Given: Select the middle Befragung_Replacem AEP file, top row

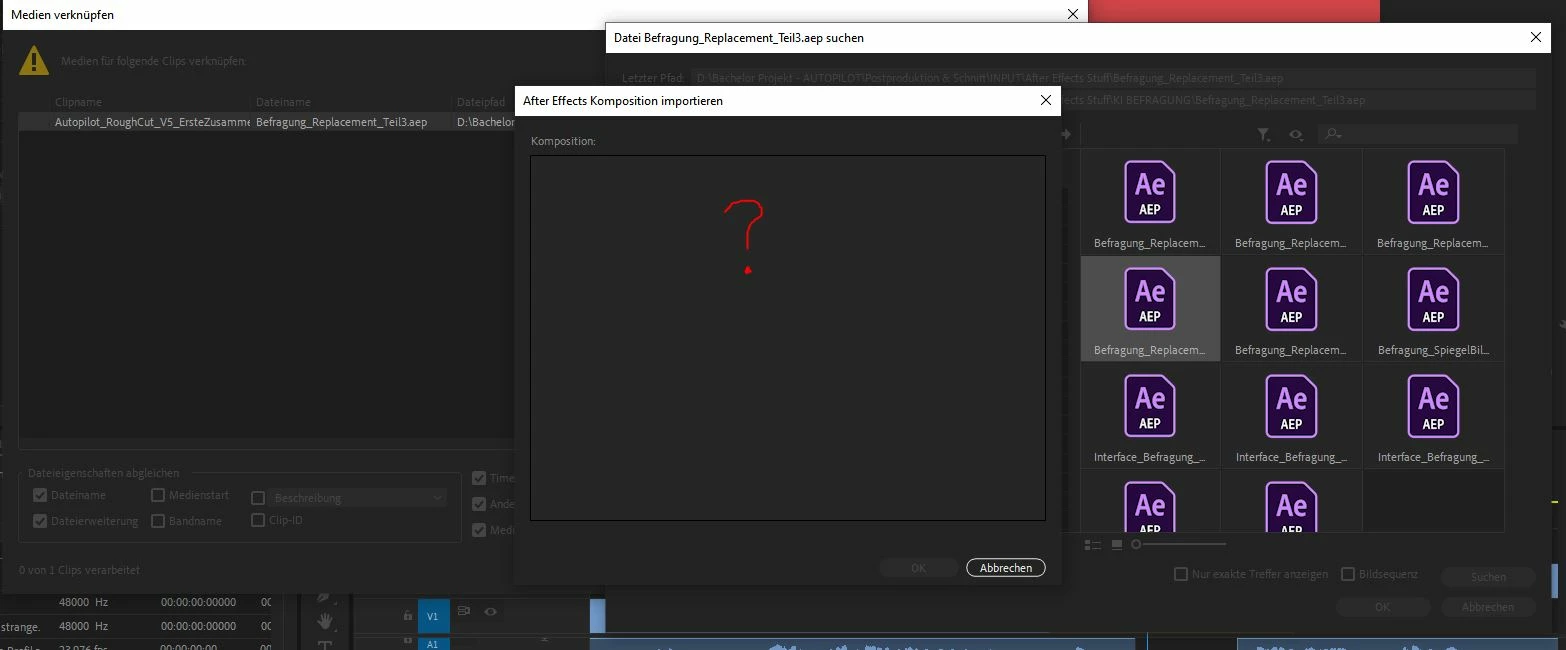Looking at the screenshot, I should 1291,202.
